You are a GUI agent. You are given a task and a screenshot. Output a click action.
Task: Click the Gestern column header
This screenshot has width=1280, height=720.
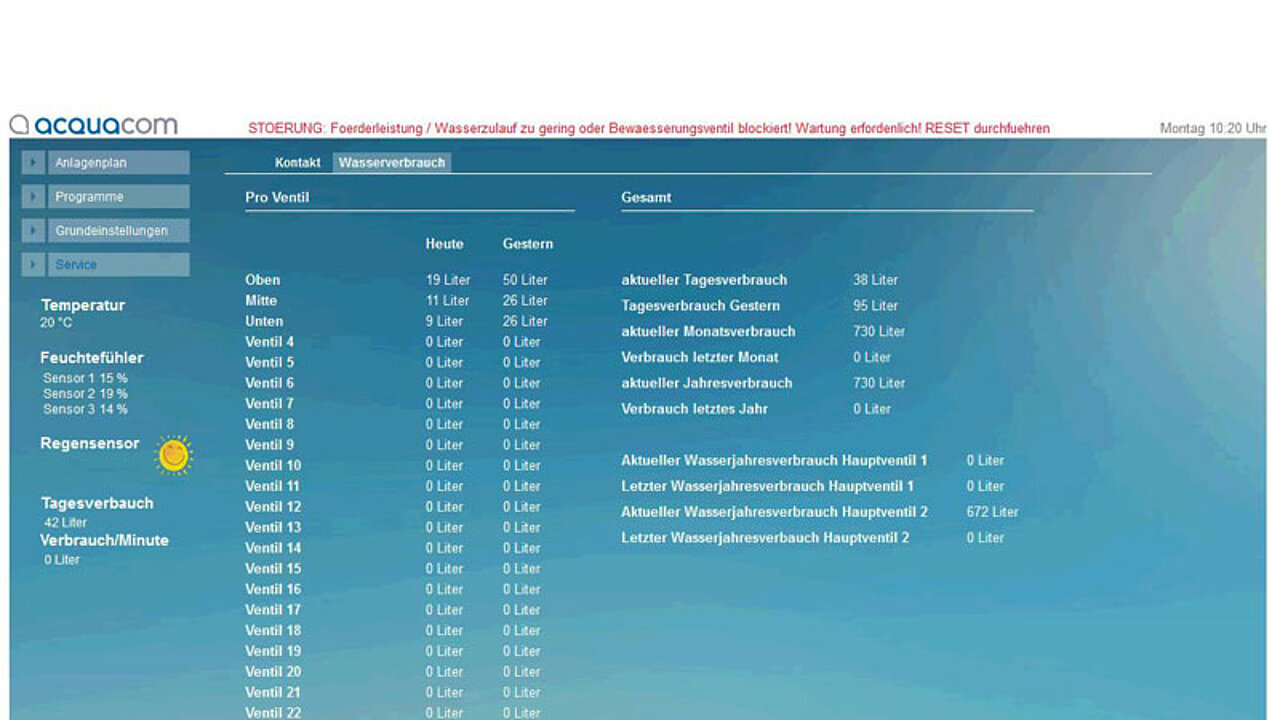[x=528, y=244]
